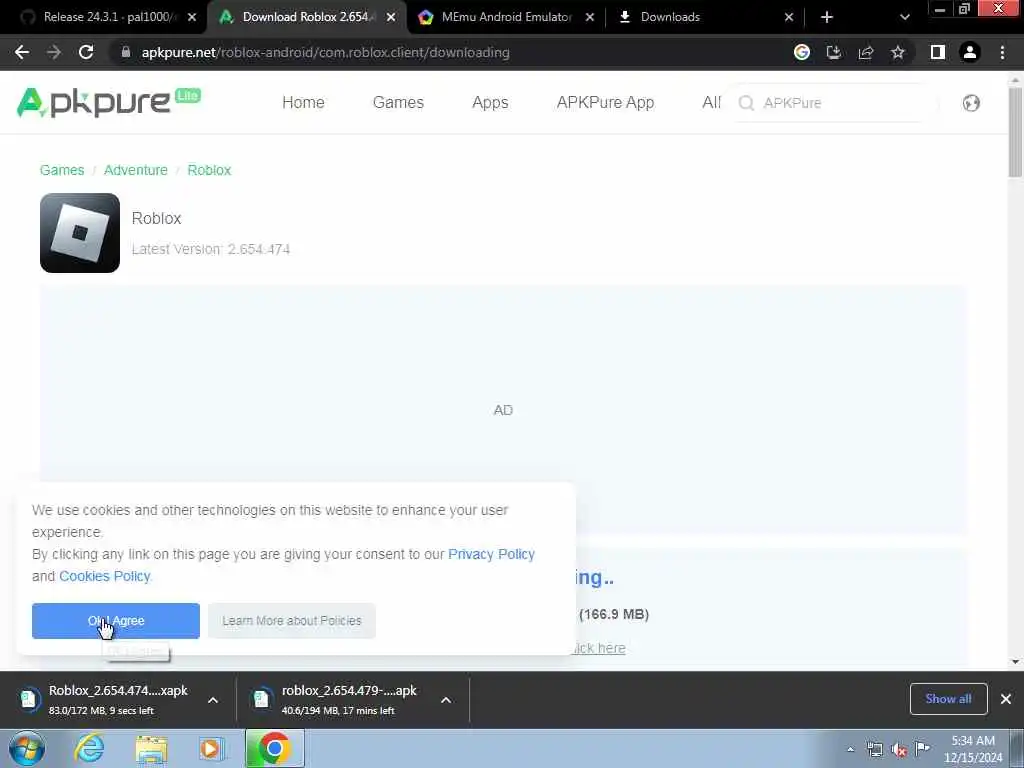
Task: Open the media player taskbar icon
Action: click(212, 748)
